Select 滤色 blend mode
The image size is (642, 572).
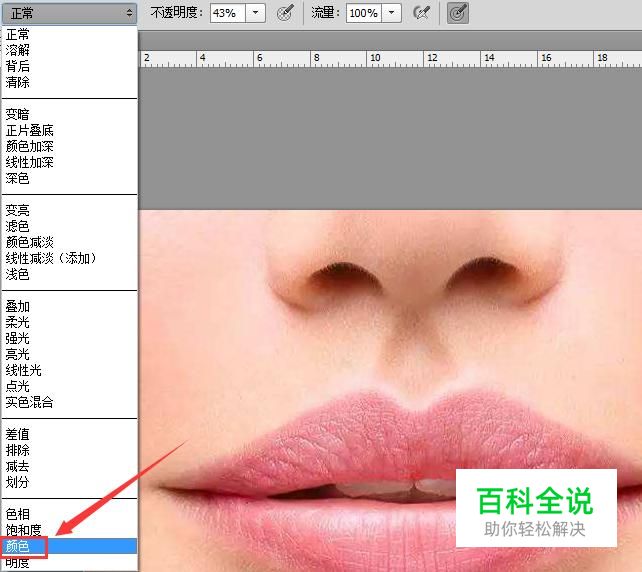tap(69, 226)
